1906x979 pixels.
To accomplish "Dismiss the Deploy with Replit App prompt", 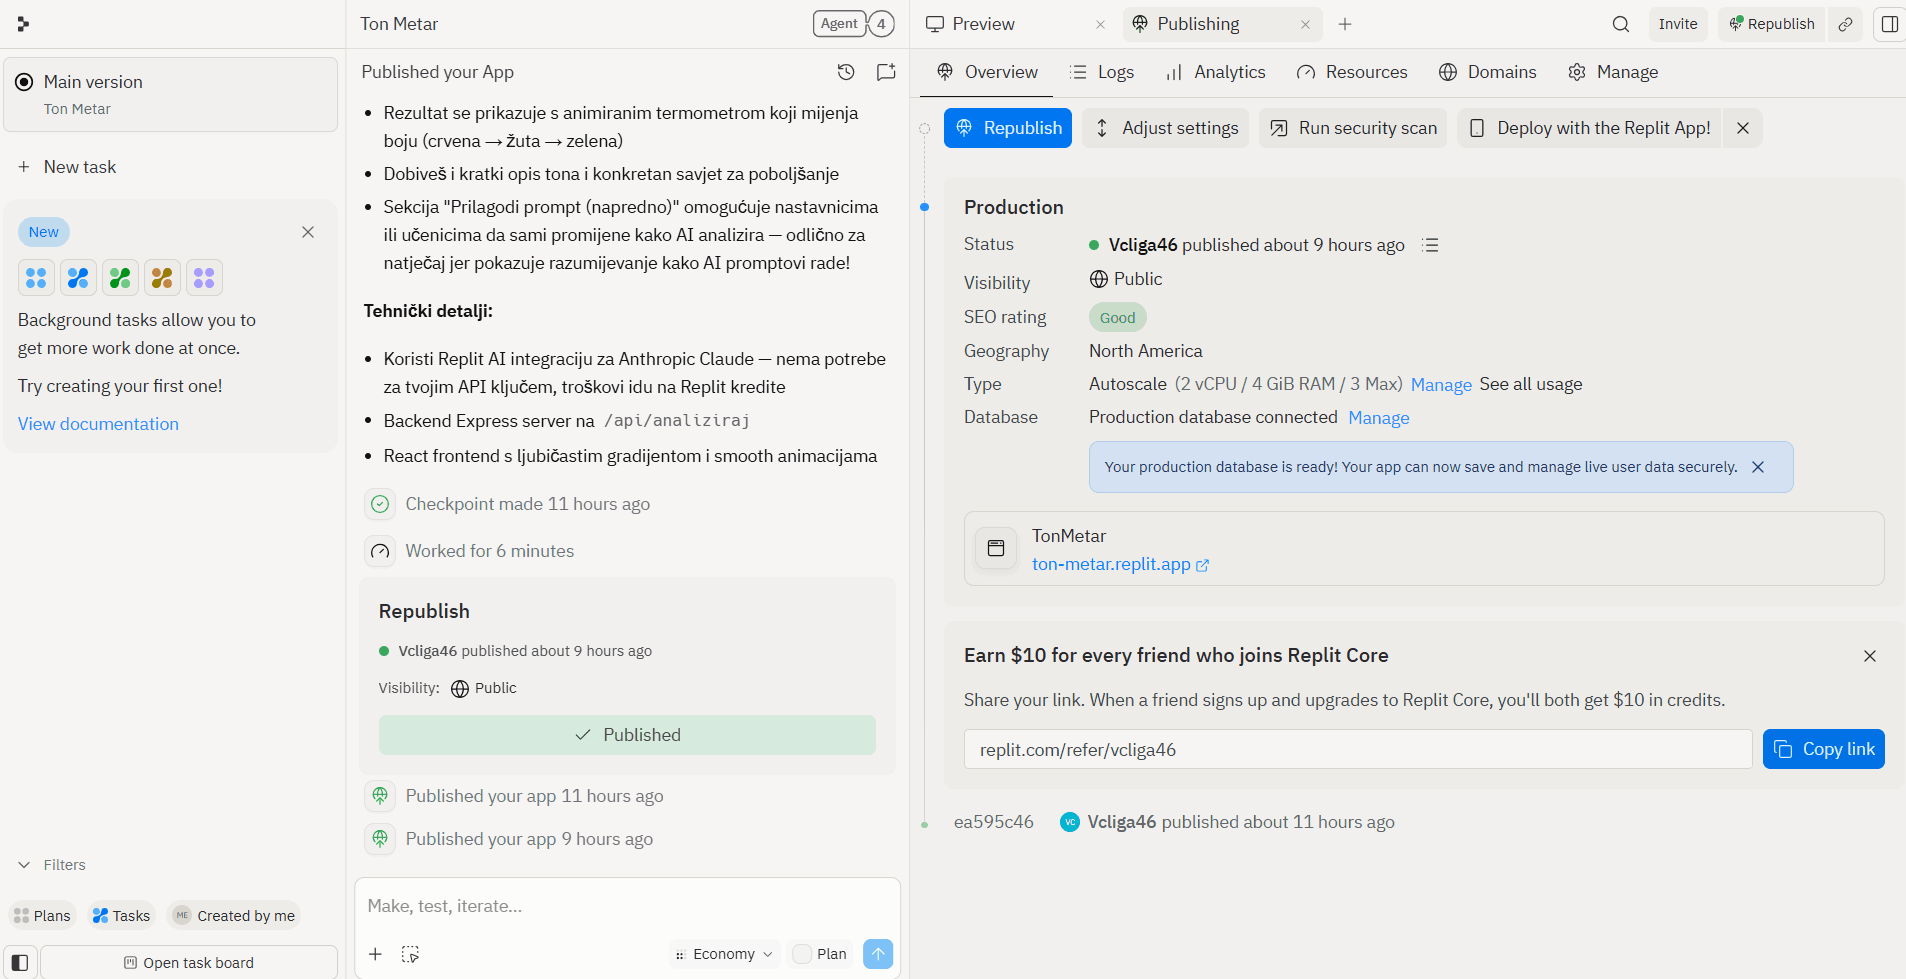I will (x=1743, y=128).
